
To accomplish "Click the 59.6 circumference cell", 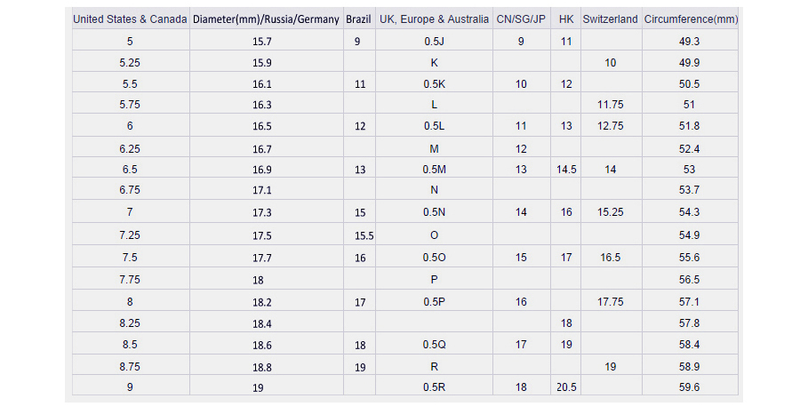I will (x=688, y=387).
